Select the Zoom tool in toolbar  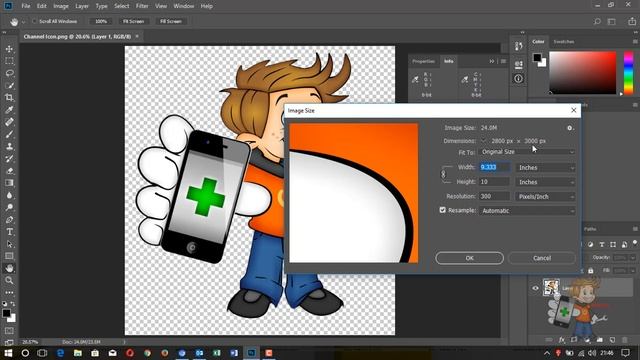[9, 280]
